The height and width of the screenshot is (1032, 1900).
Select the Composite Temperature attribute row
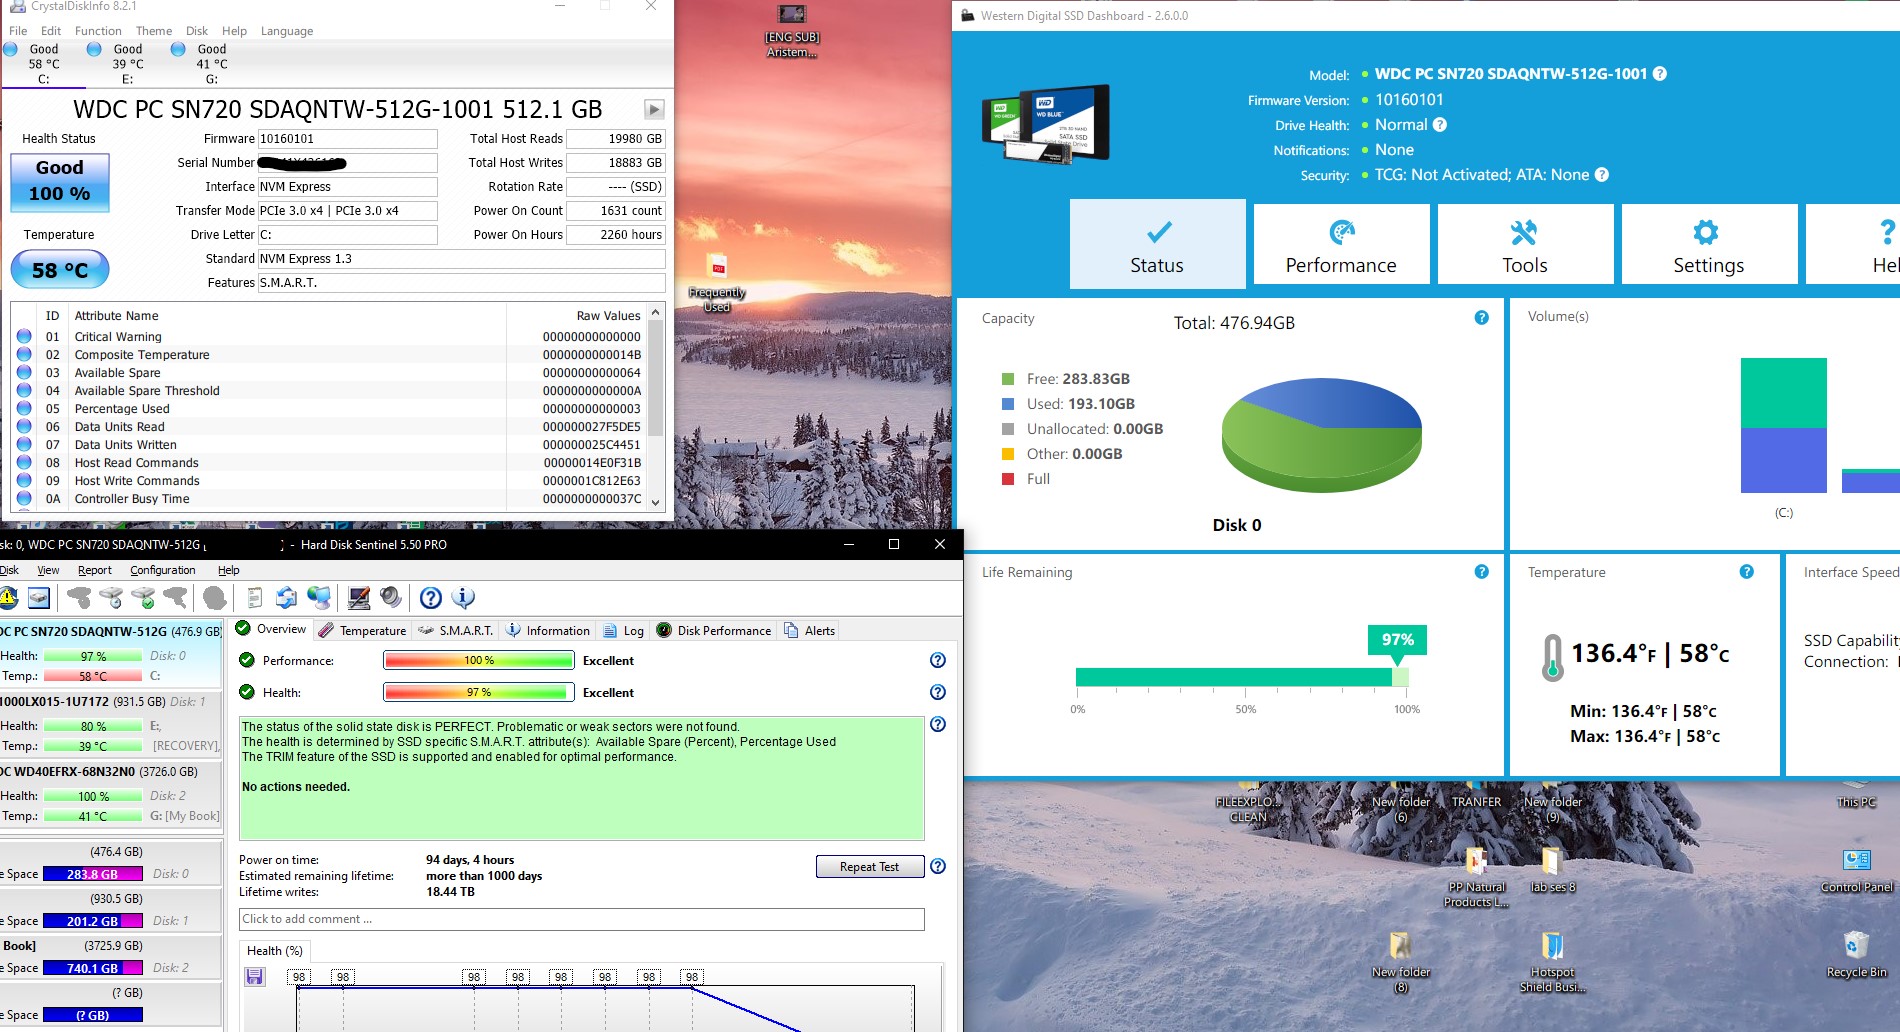click(x=330, y=355)
